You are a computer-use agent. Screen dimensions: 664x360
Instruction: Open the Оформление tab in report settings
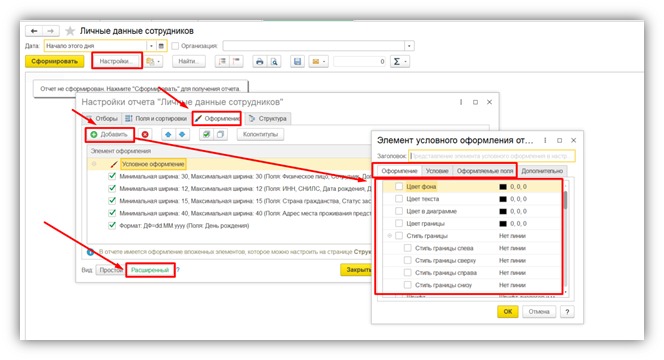click(217, 119)
